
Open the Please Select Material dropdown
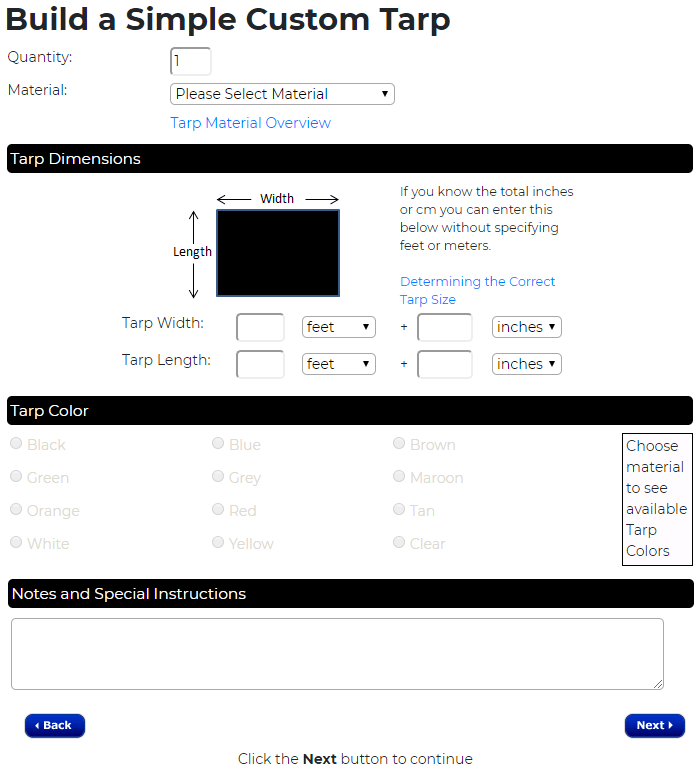[282, 94]
